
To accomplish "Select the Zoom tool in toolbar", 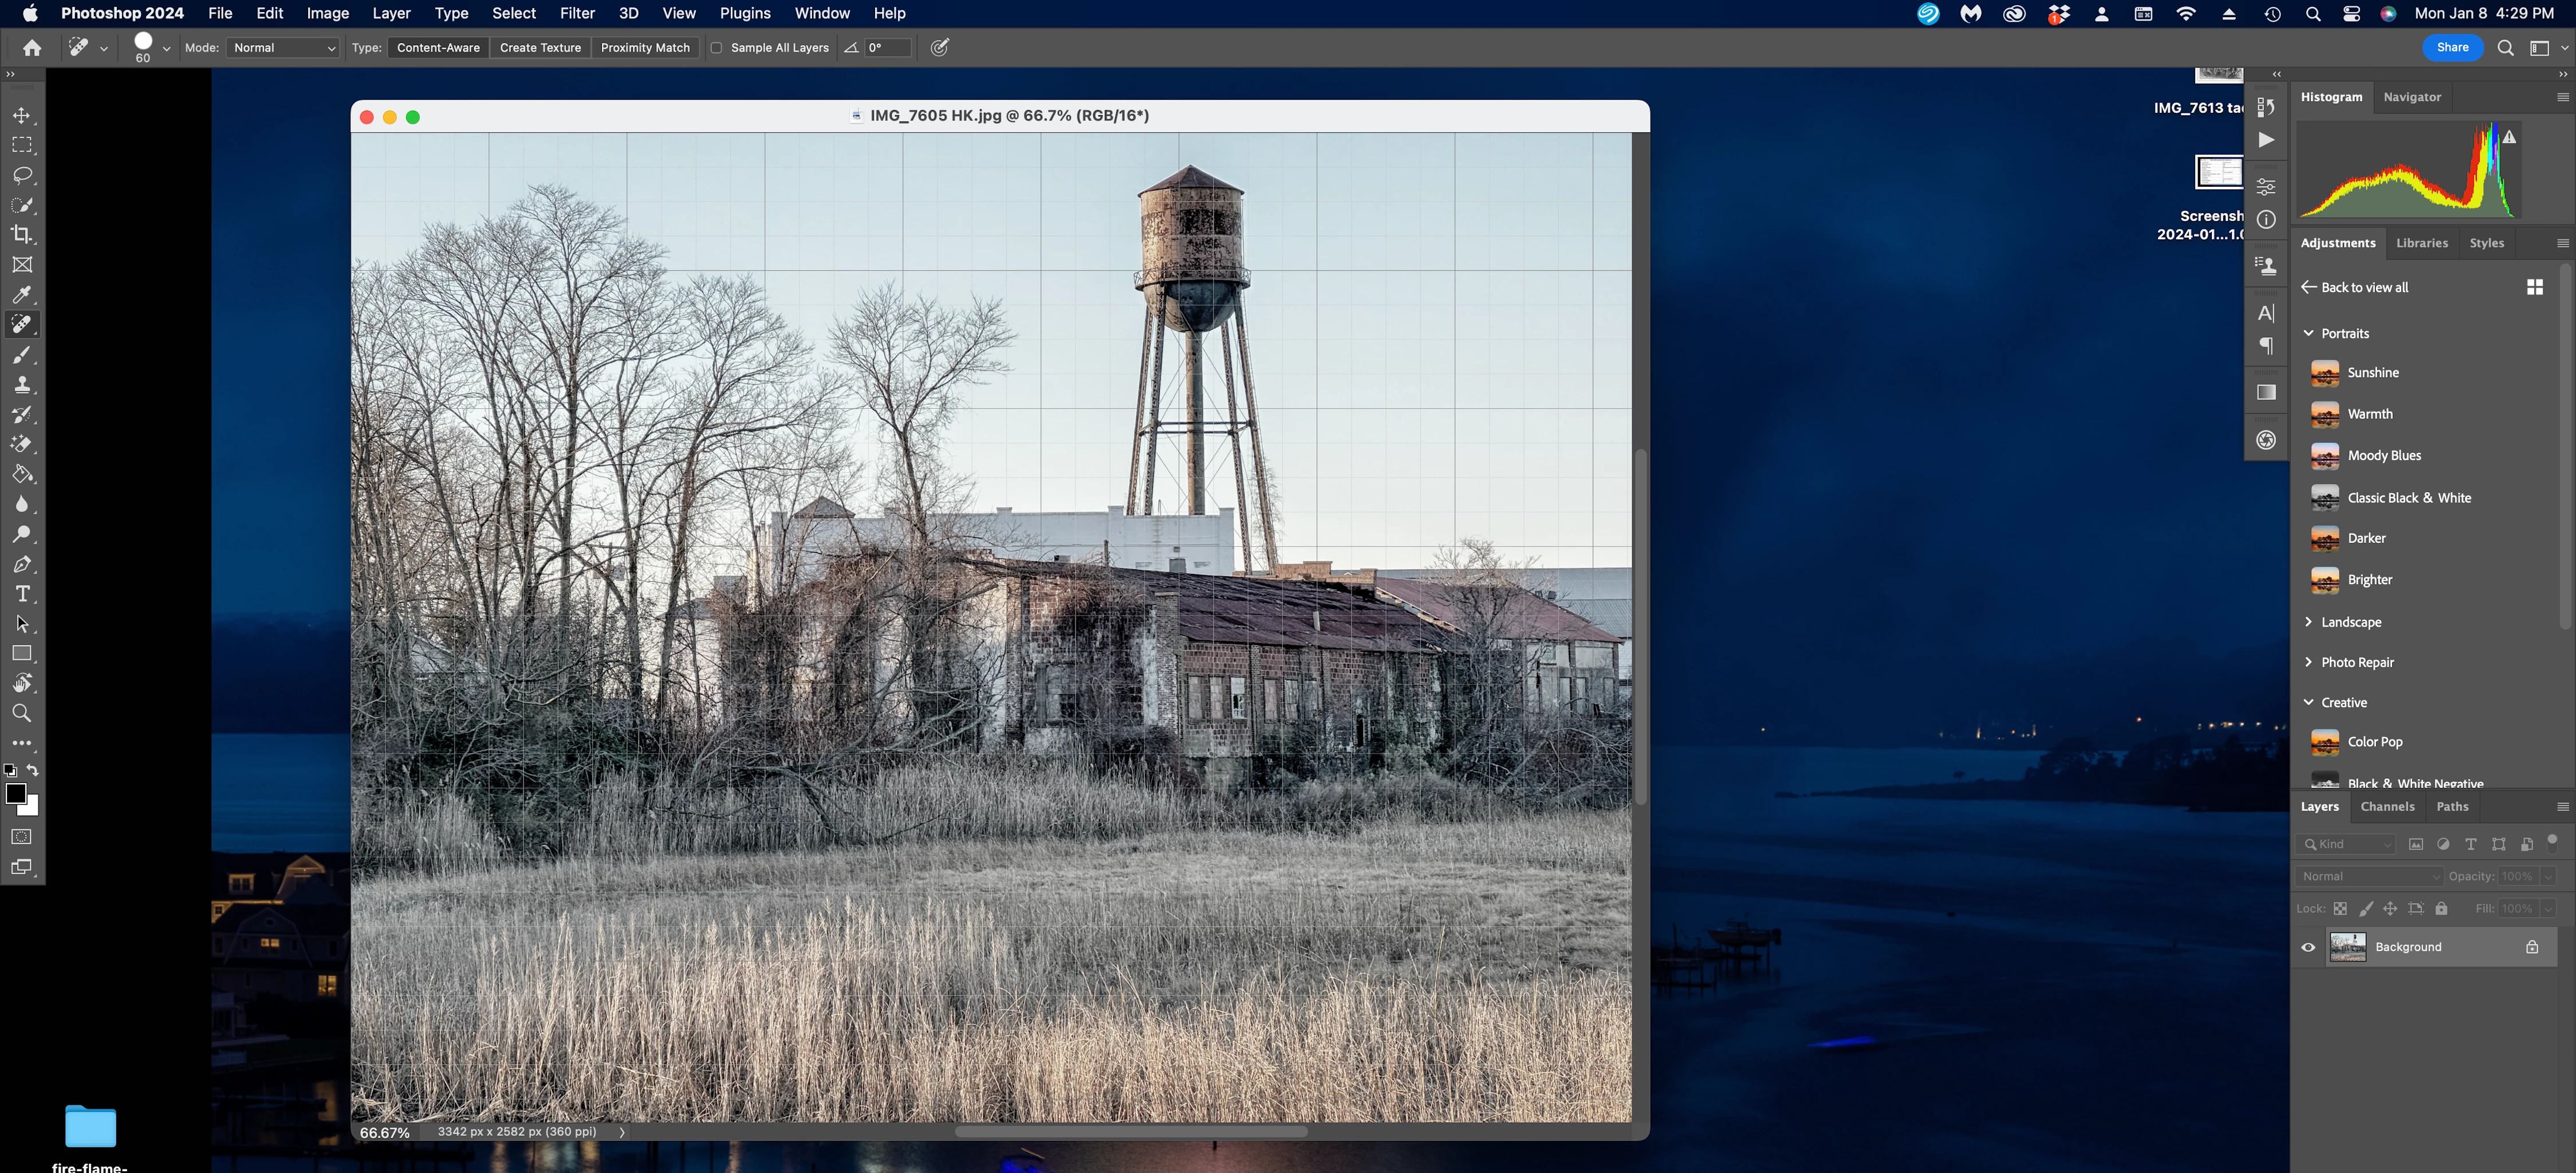I will [21, 713].
